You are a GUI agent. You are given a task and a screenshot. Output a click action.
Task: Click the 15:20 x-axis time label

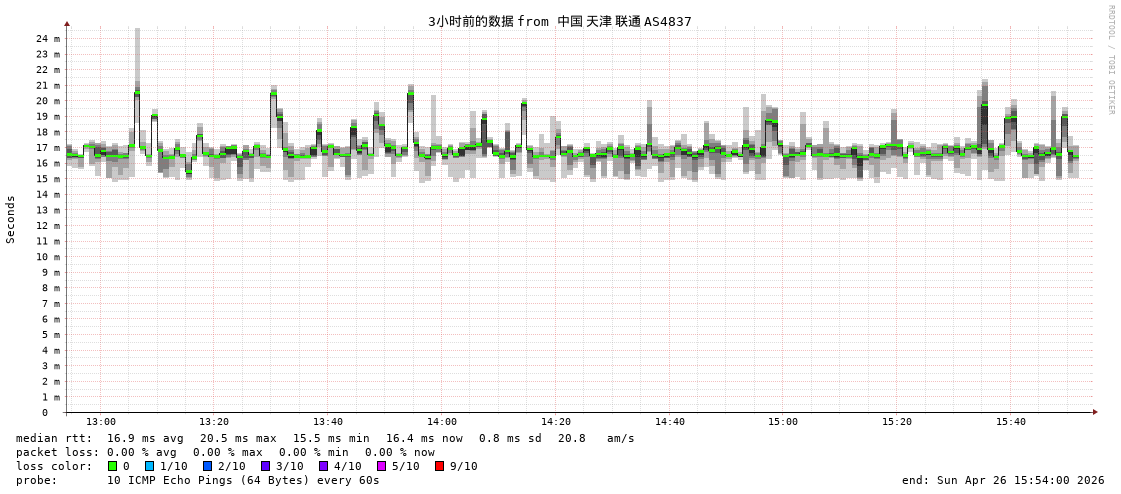point(897,422)
